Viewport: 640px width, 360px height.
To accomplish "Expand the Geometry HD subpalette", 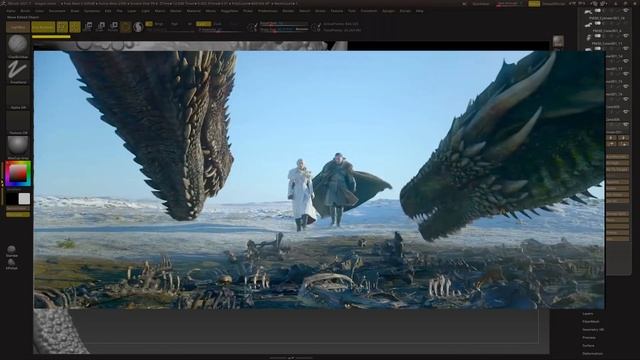I will pyautogui.click(x=593, y=329).
